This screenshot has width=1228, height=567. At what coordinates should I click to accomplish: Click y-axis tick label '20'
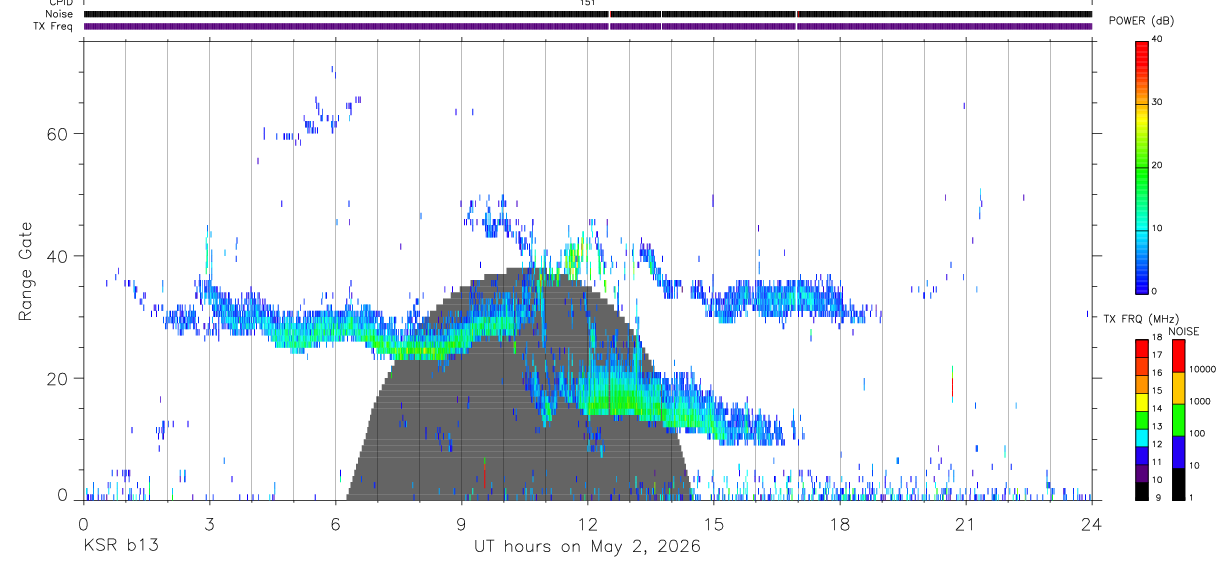55,378
